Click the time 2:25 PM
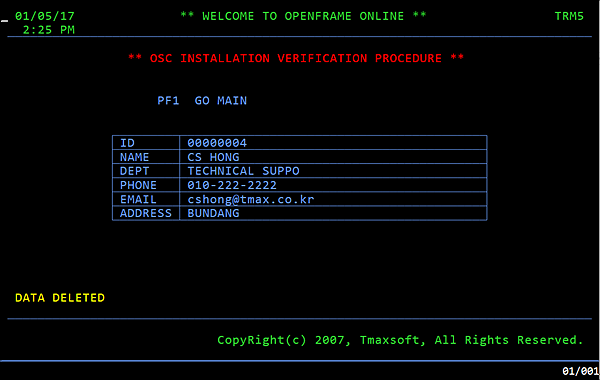The height and width of the screenshot is (380, 600). pos(49,30)
